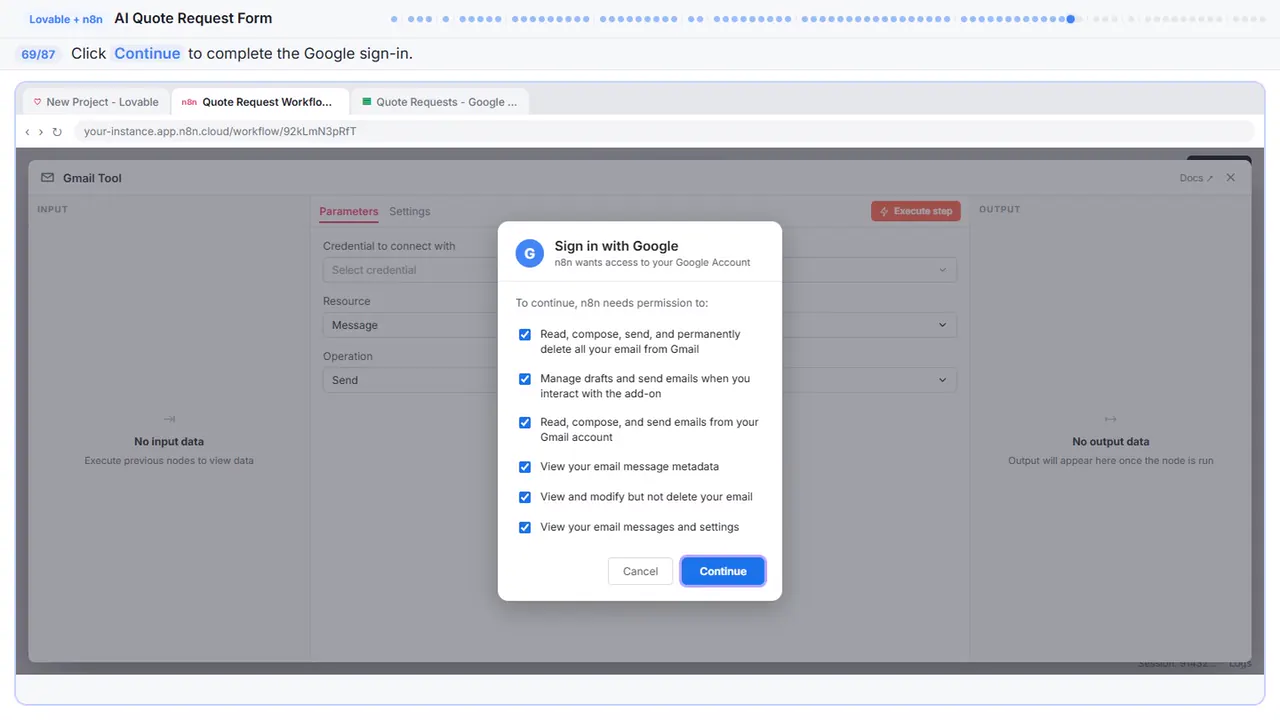Open the Docs link
This screenshot has height=720, width=1280.
pyautogui.click(x=1196, y=178)
